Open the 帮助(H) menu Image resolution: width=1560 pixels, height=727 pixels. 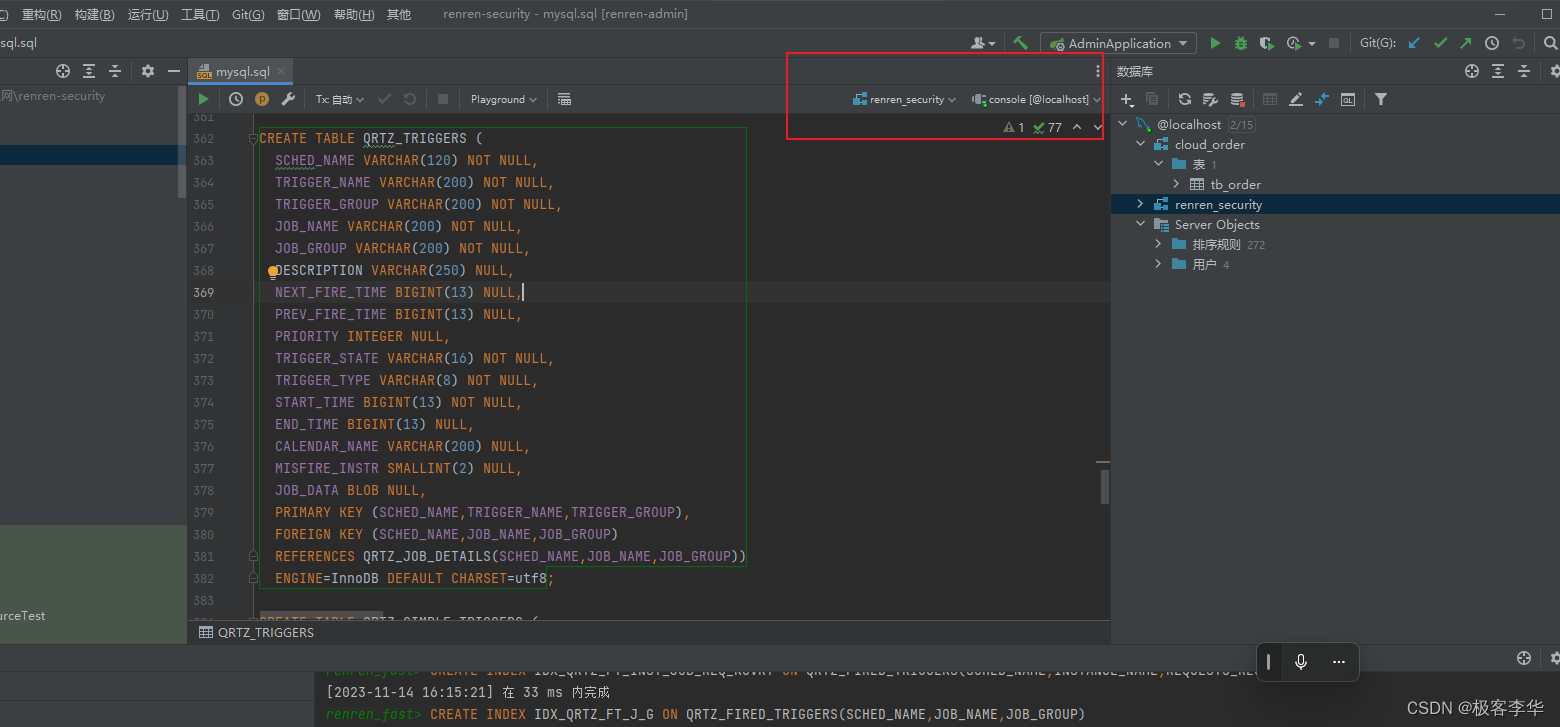tap(354, 15)
